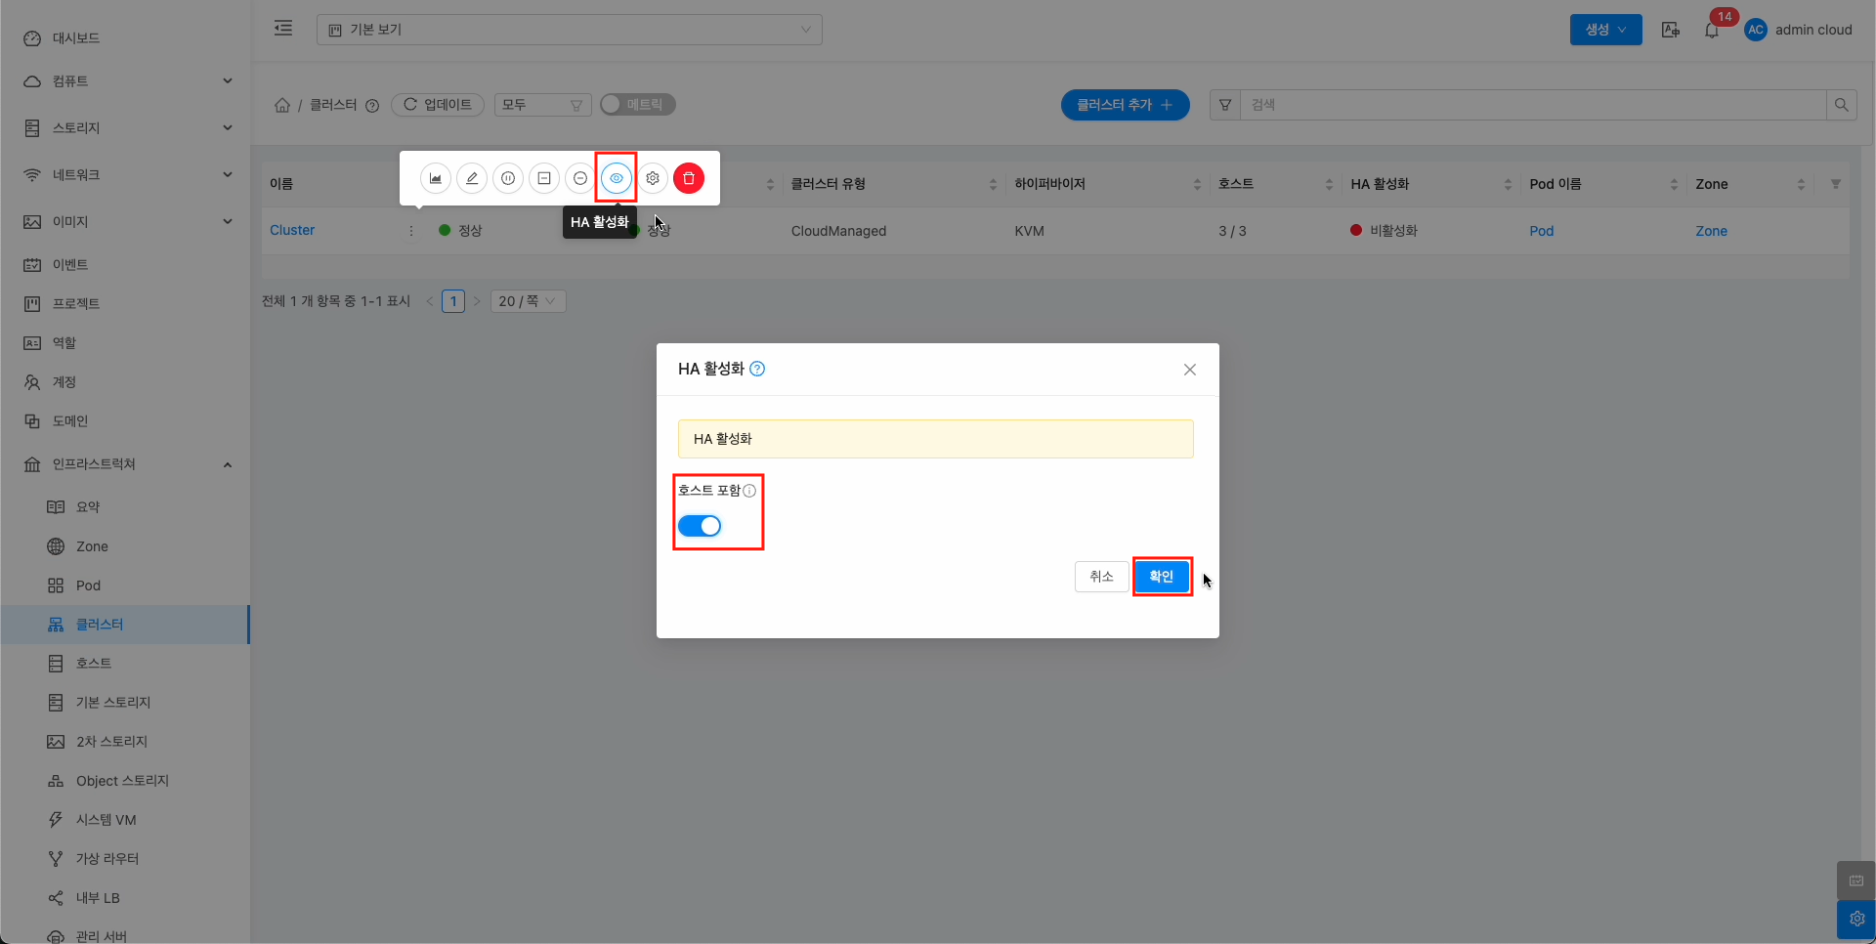Screen dimensions: 1876x944
Task: Click the red trash delete cluster icon
Action: point(688,178)
